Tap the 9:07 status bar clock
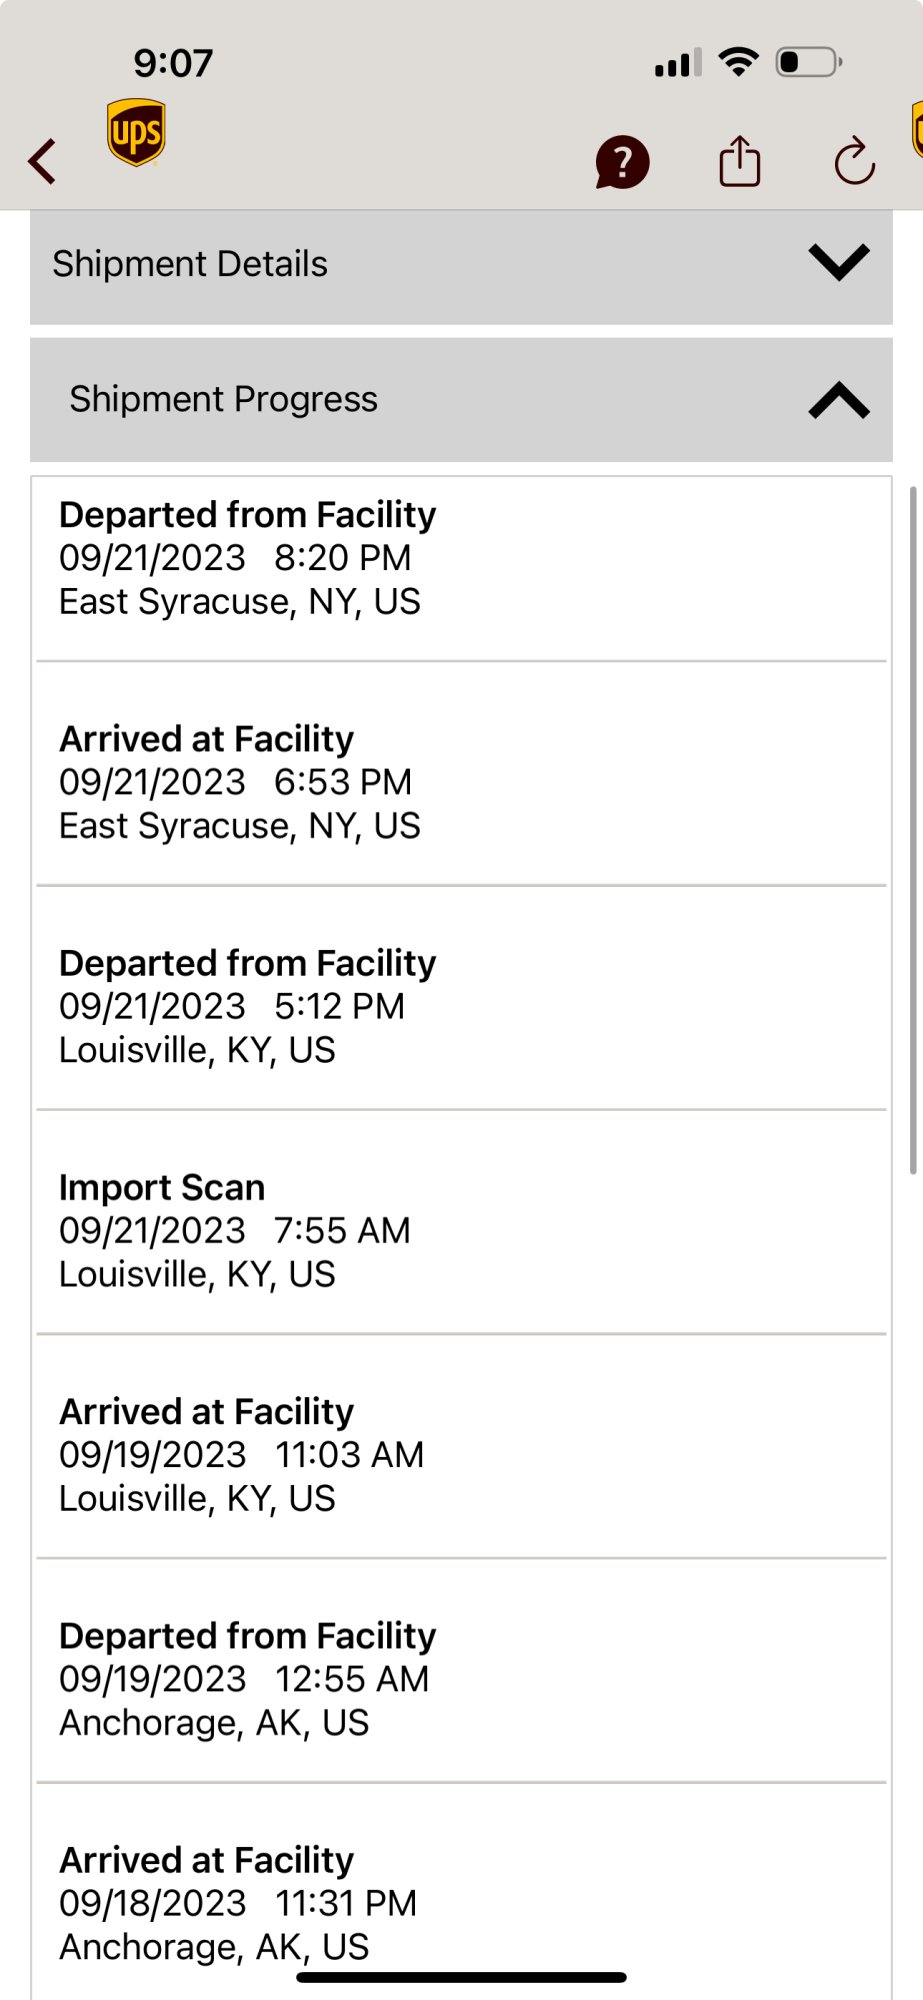The width and height of the screenshot is (923, 2000). point(173,63)
